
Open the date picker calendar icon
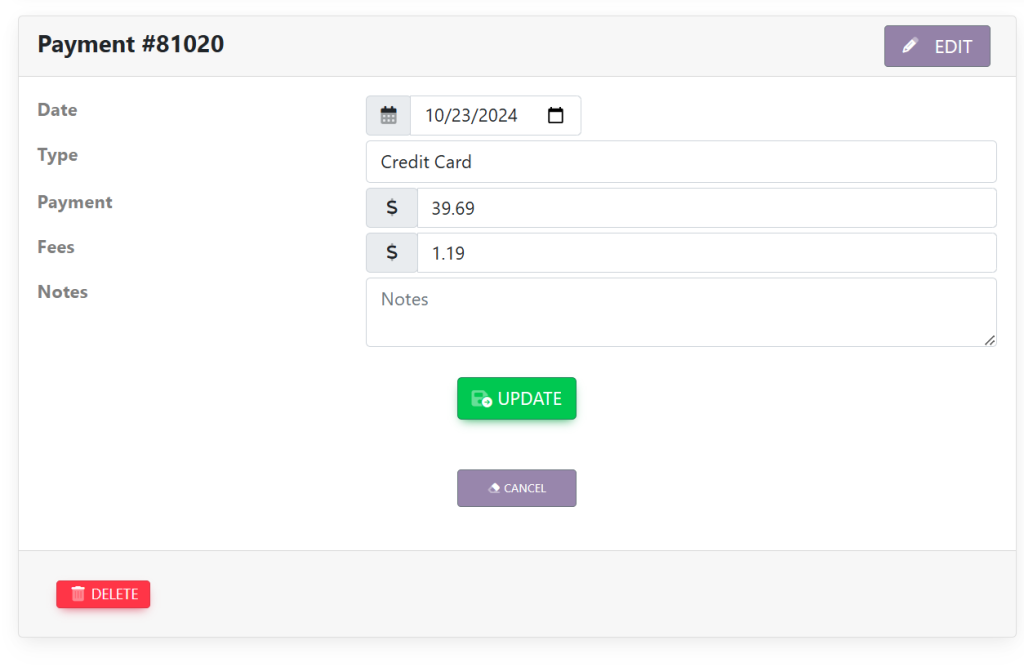point(556,115)
